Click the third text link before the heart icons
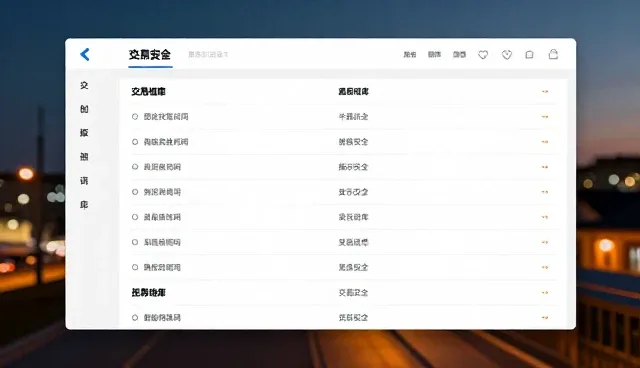The height and width of the screenshot is (368, 640). [459, 55]
